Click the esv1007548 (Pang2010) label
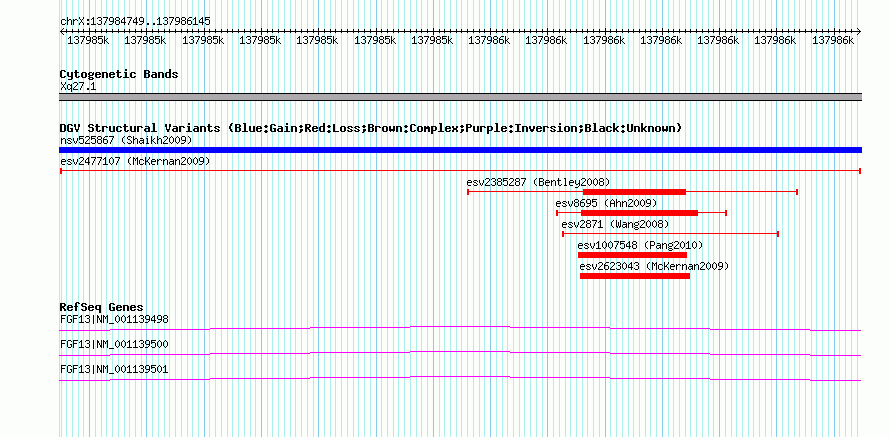 click(640, 245)
